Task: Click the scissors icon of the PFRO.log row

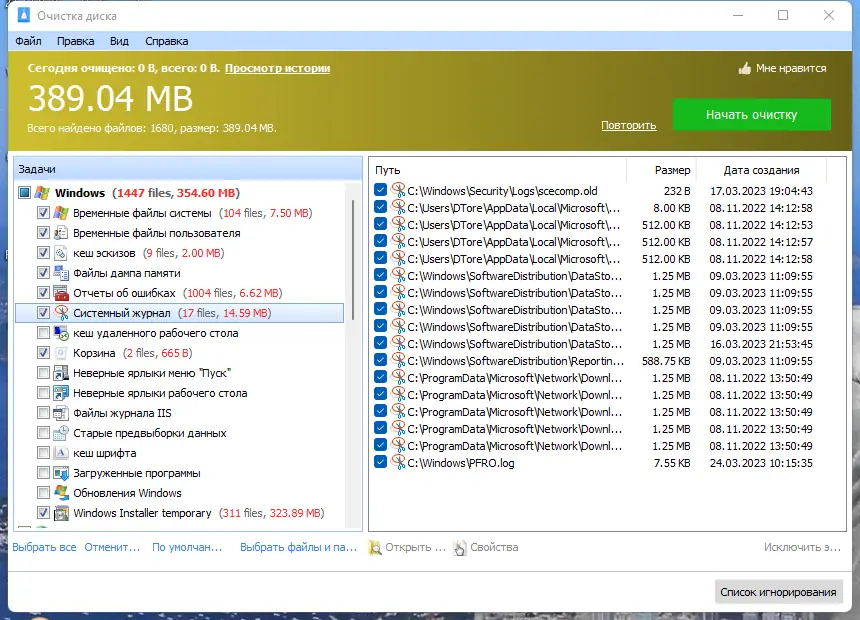Action: (x=398, y=463)
